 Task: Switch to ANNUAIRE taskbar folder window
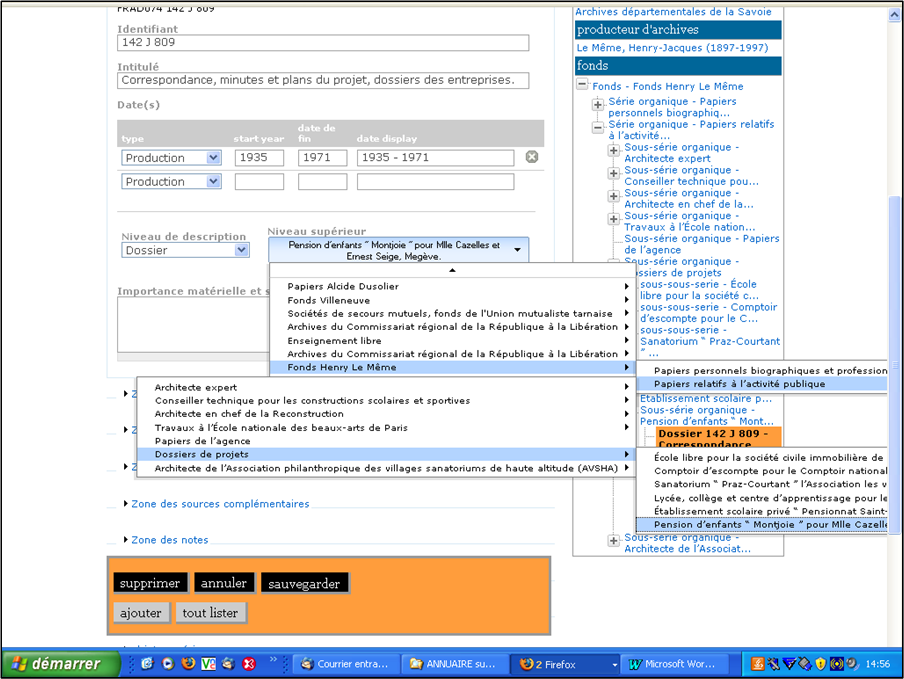point(454,664)
